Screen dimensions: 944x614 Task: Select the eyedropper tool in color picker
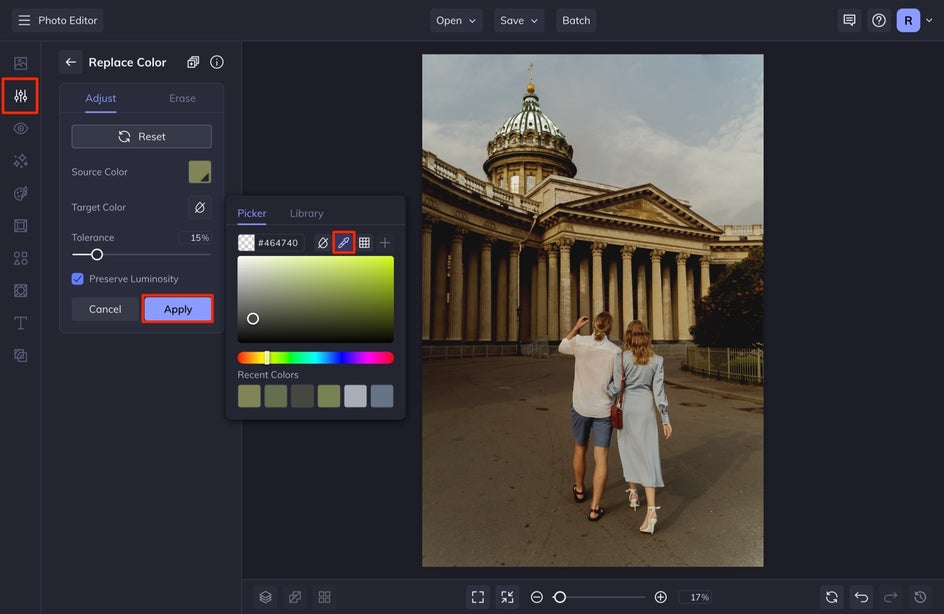coord(343,243)
